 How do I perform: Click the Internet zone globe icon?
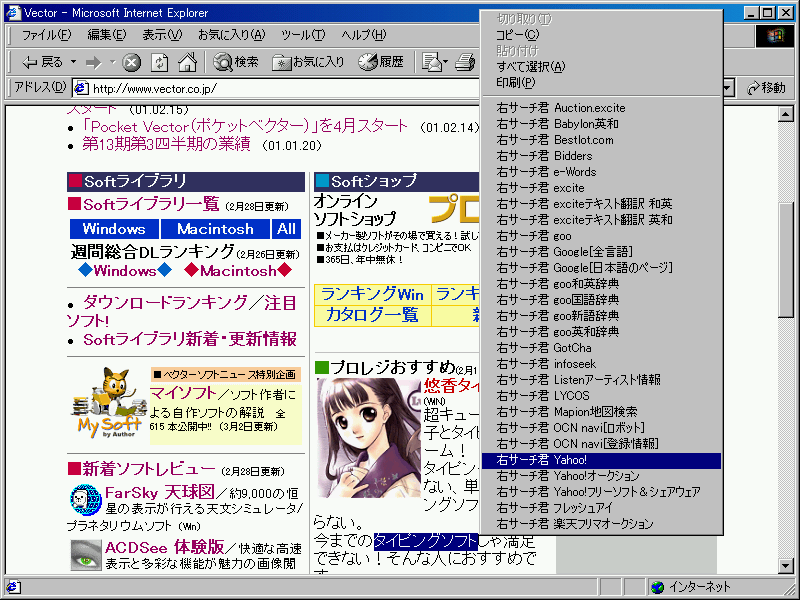(x=658, y=587)
